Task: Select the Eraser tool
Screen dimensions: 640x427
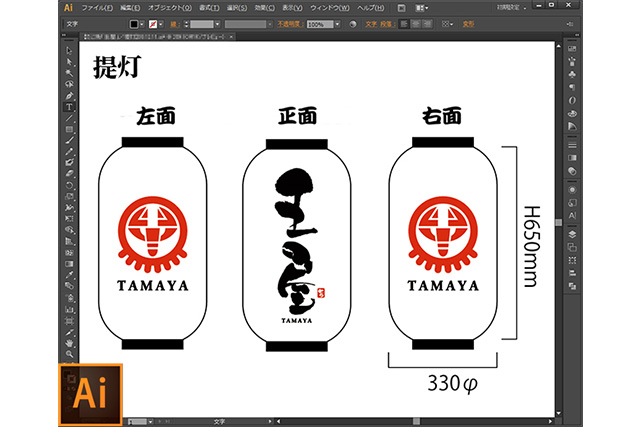Action: coord(69,173)
